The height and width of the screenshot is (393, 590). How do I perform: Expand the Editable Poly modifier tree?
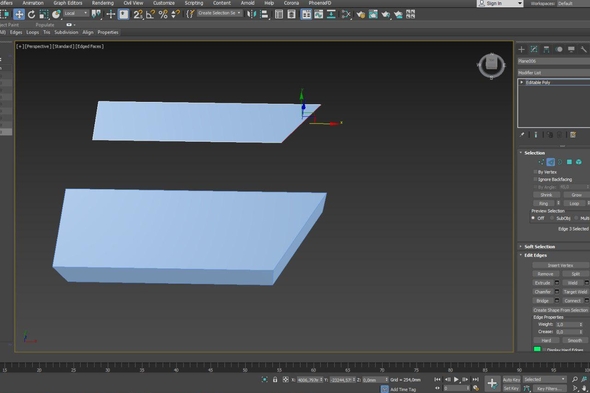point(522,82)
